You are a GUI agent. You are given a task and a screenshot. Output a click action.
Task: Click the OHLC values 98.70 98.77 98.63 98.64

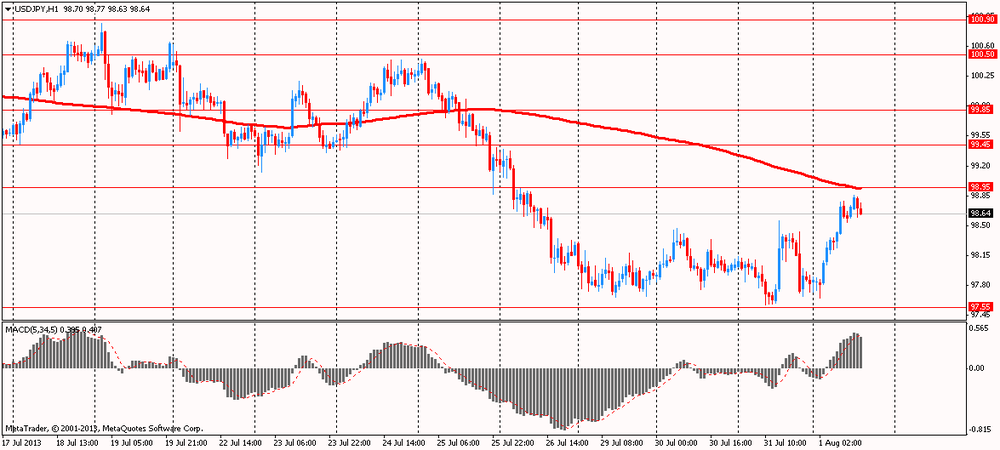point(106,11)
